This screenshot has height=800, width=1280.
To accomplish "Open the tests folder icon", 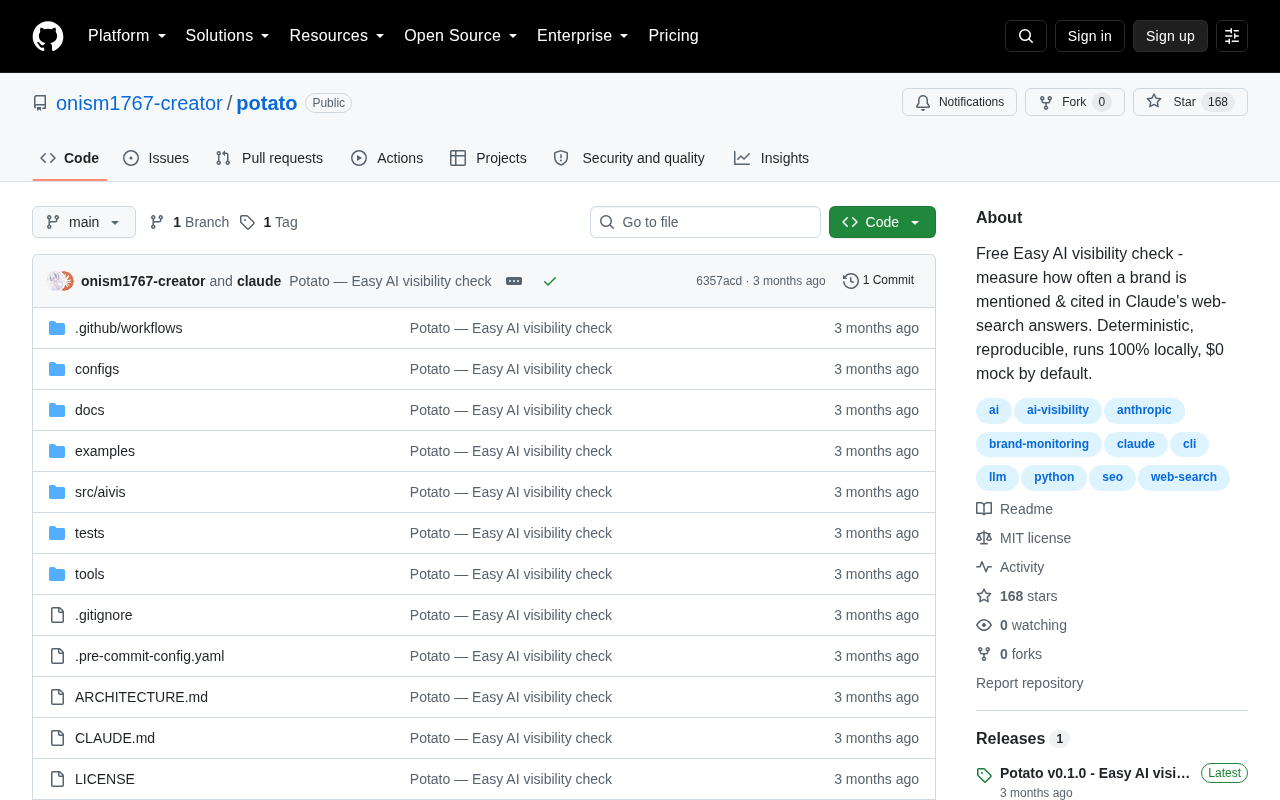I will pos(57,533).
